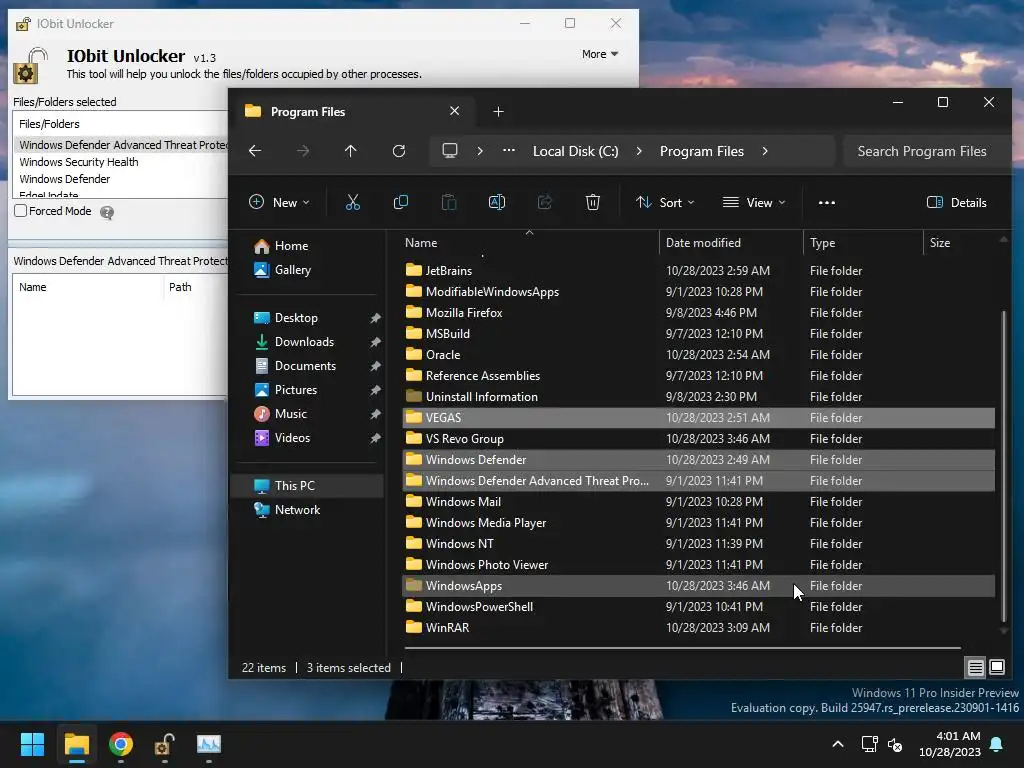The image size is (1024, 768).
Task: Toggle the Details pane button
Action: [x=957, y=202]
